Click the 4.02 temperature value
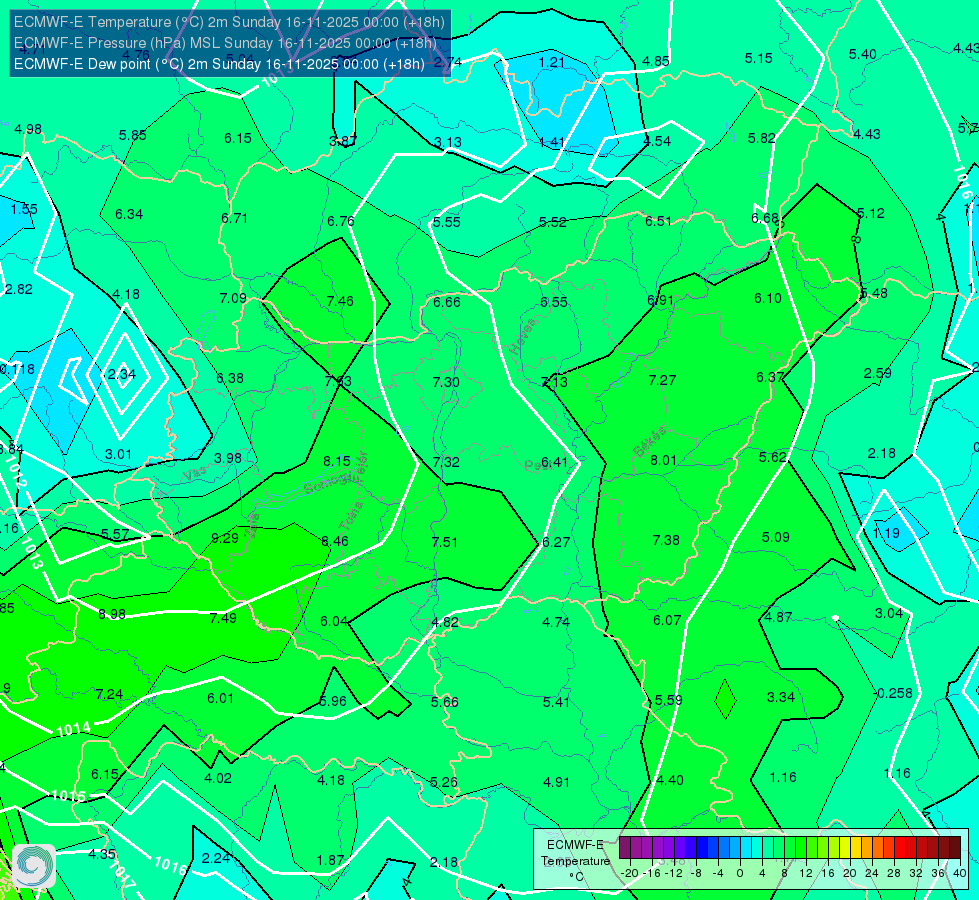Image resolution: width=979 pixels, height=900 pixels. 218,778
